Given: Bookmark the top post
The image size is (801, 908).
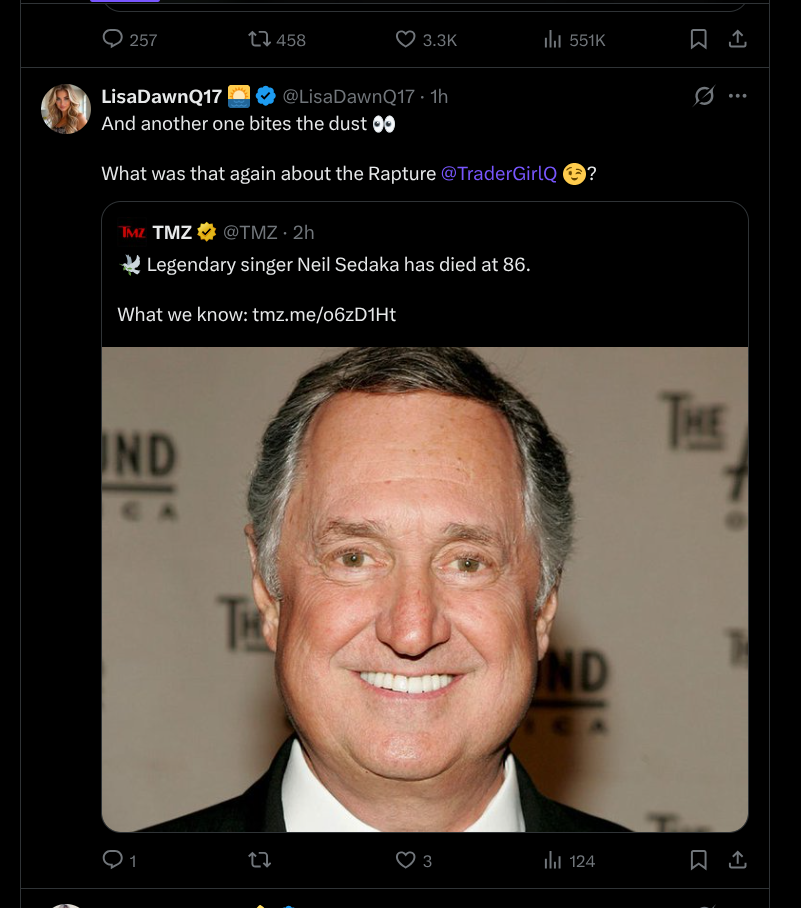Looking at the screenshot, I should click(x=699, y=39).
